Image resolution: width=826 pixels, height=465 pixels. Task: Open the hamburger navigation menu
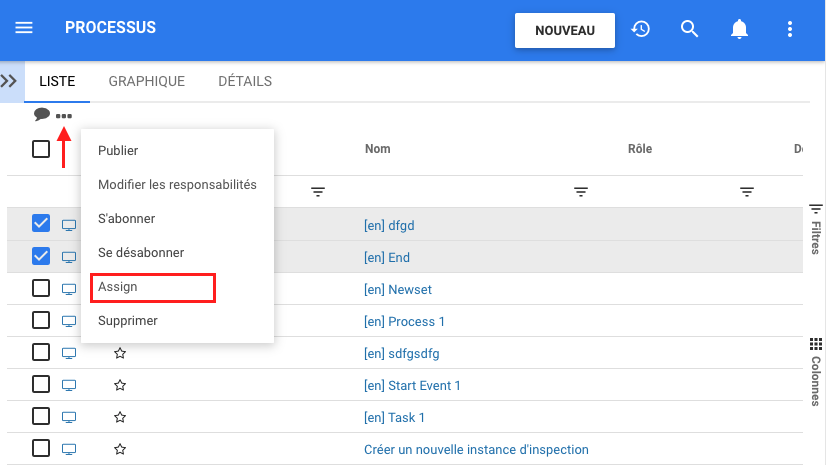(24, 29)
